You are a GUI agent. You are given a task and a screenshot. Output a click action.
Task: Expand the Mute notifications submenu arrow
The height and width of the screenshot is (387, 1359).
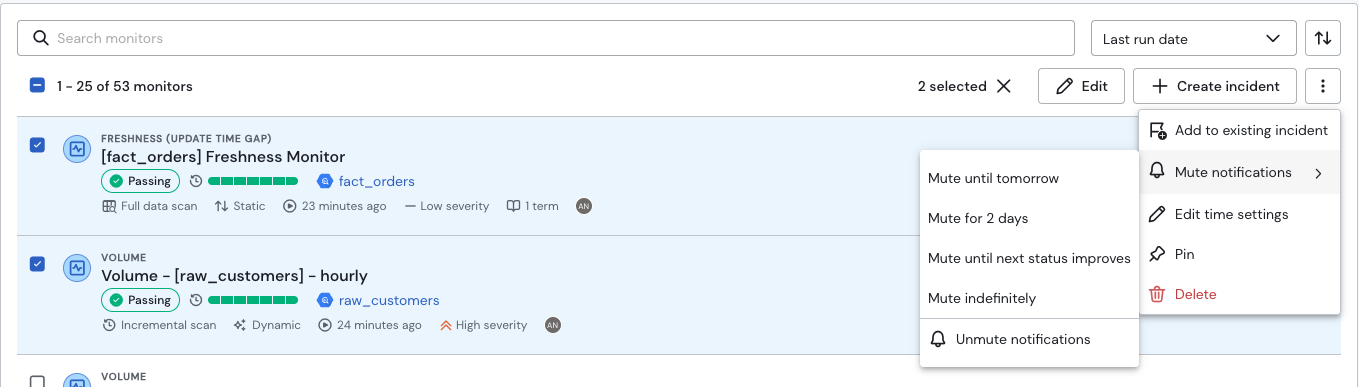(1318, 173)
